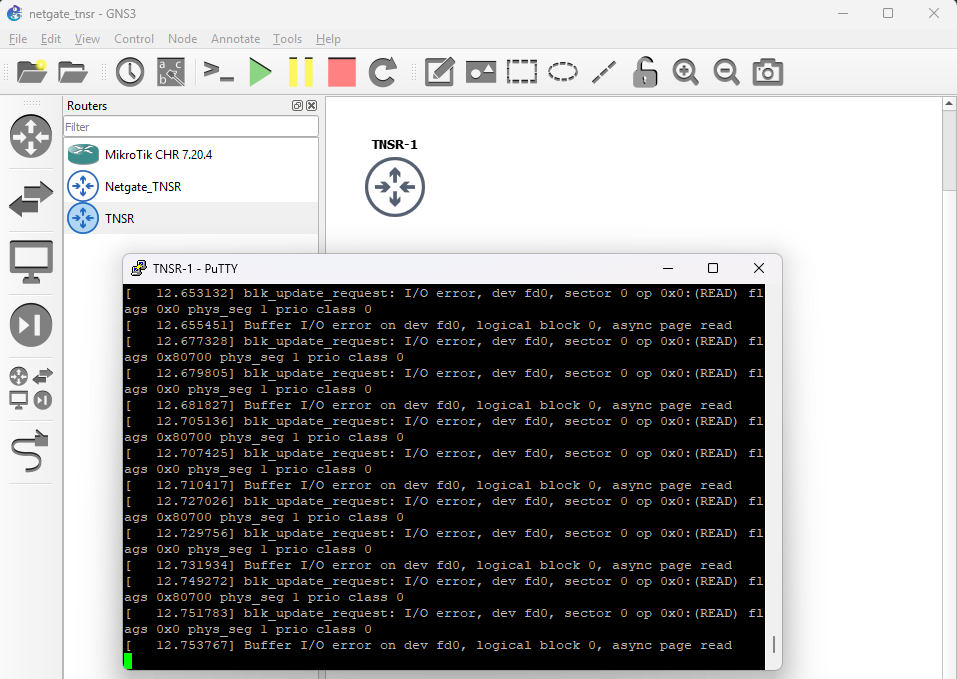Toggle show interface labels icon
This screenshot has height=679, width=957.
171,72
